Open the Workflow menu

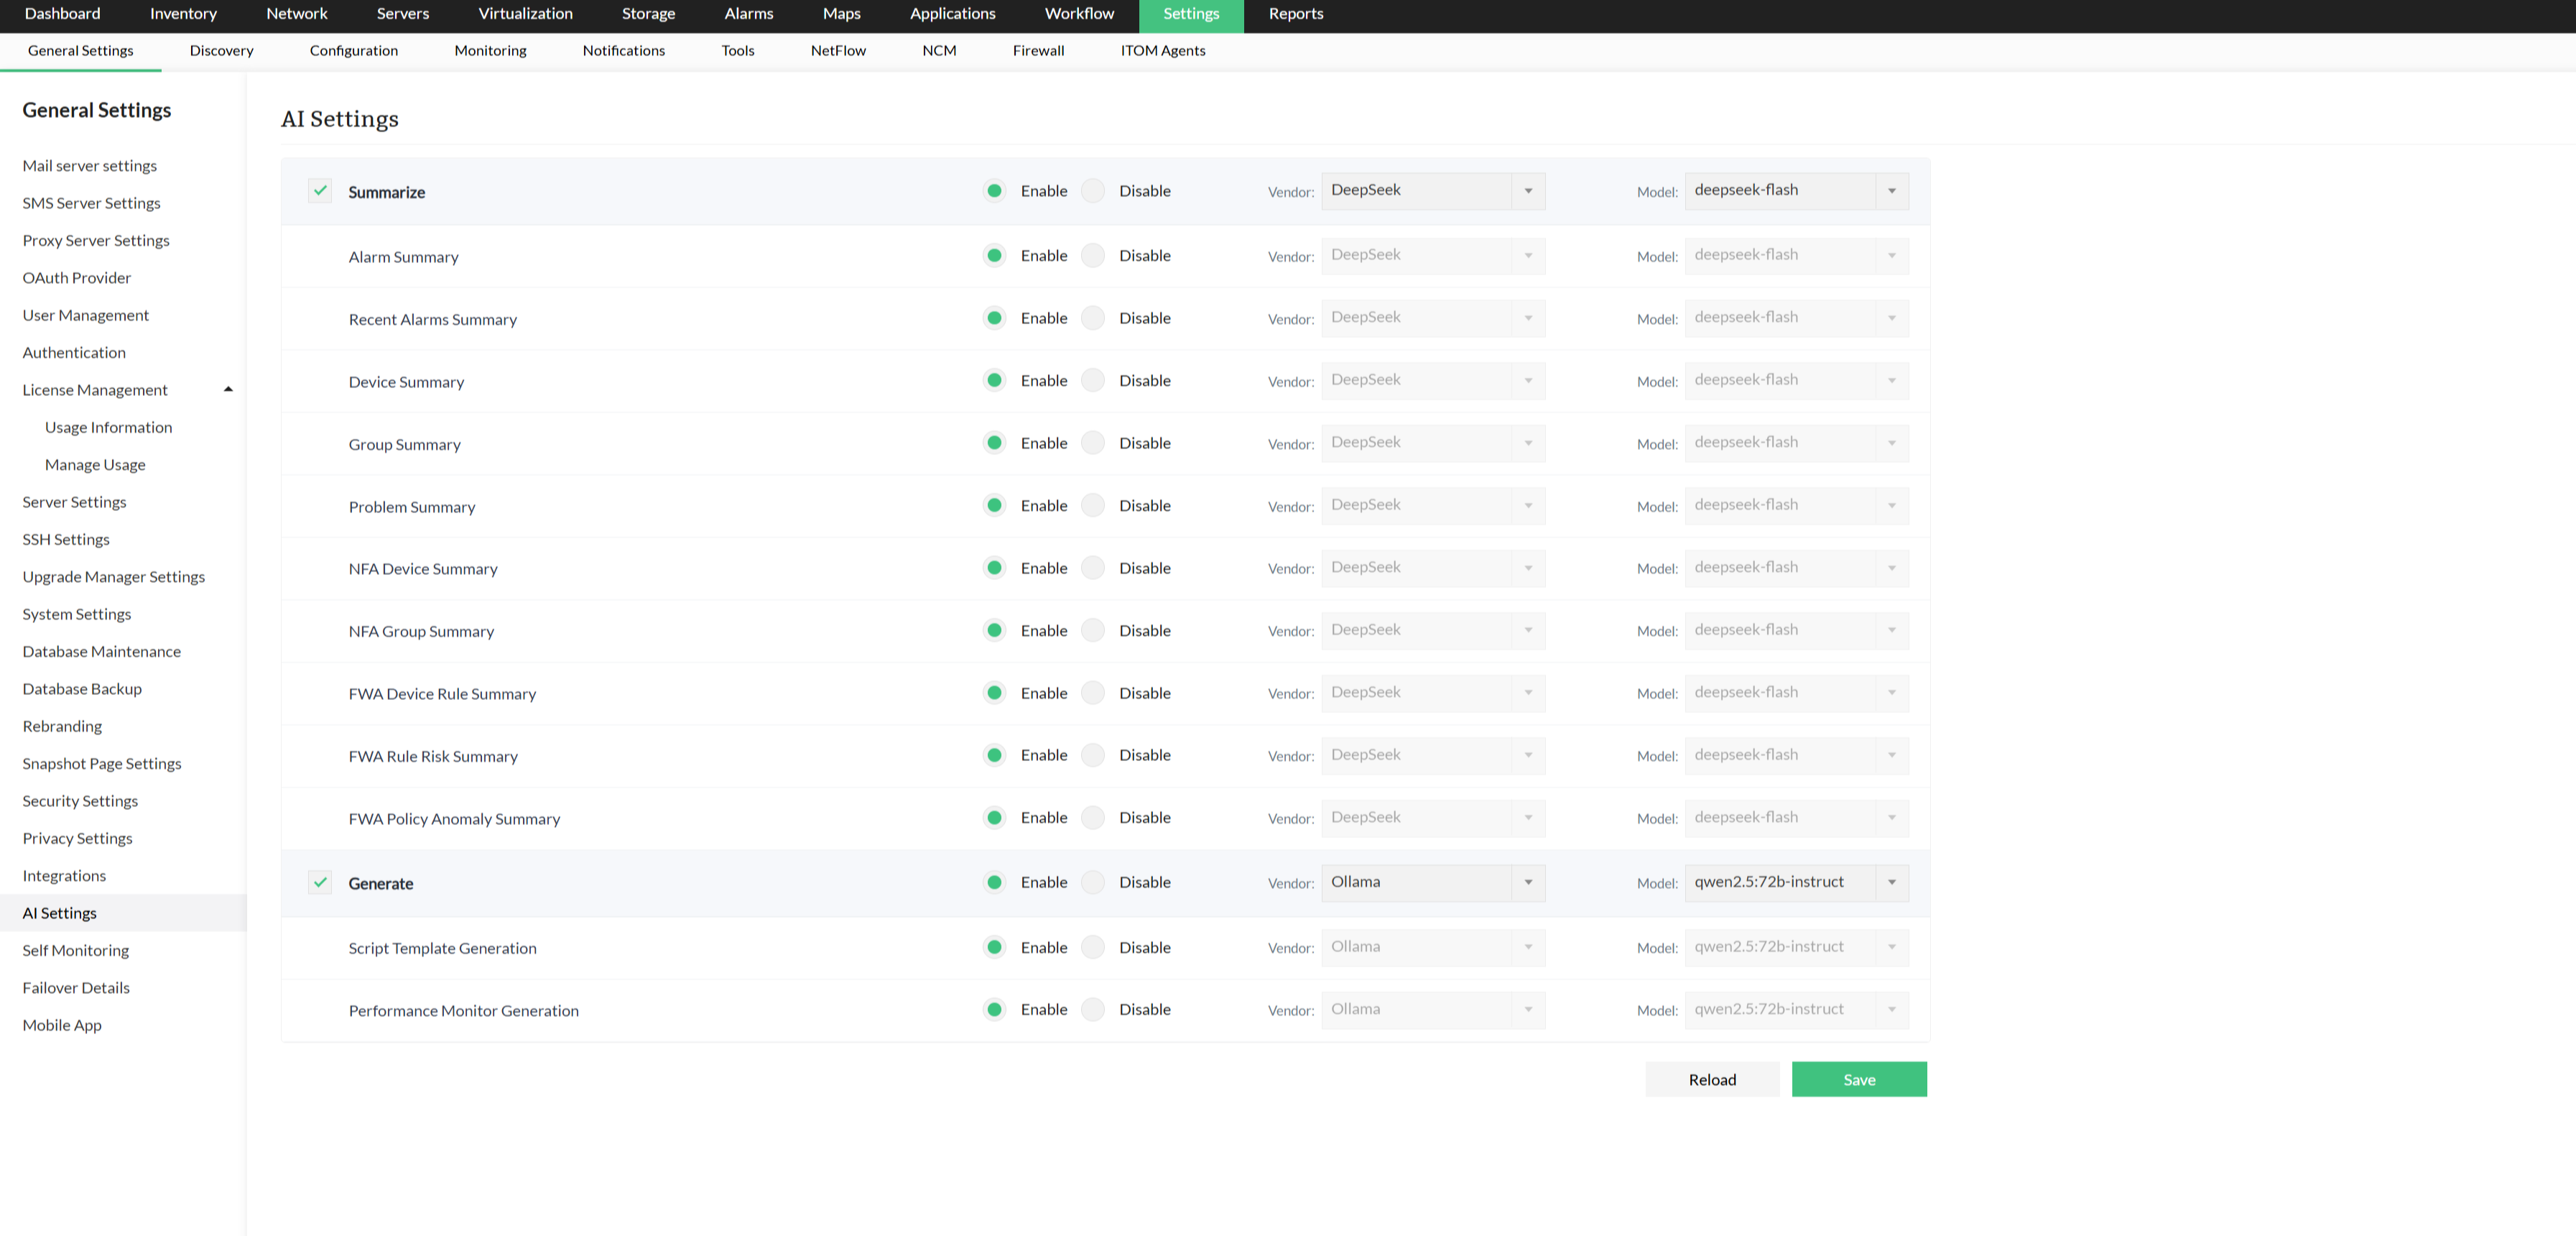point(1079,14)
